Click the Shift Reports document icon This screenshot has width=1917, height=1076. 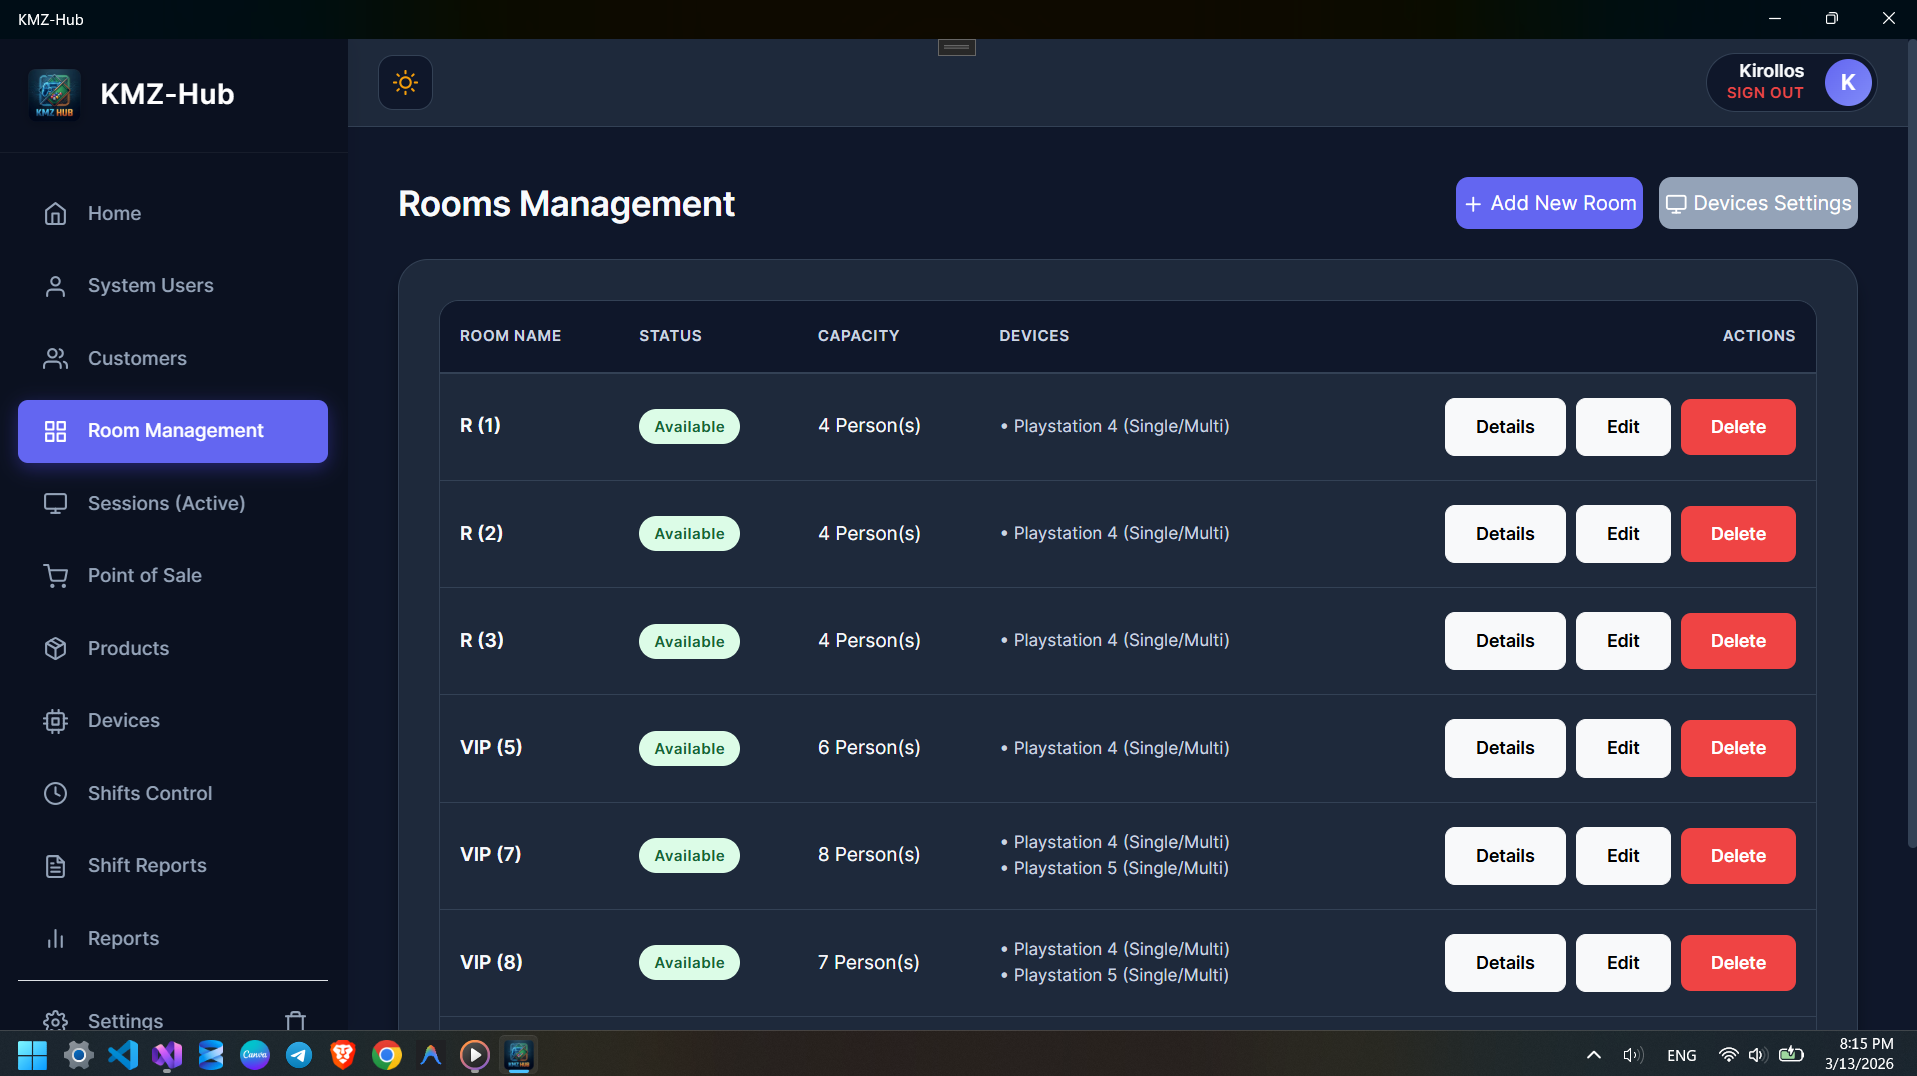[x=55, y=865]
